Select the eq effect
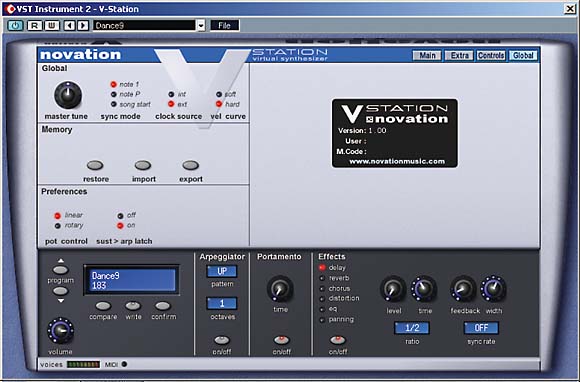 pyautogui.click(x=322, y=309)
